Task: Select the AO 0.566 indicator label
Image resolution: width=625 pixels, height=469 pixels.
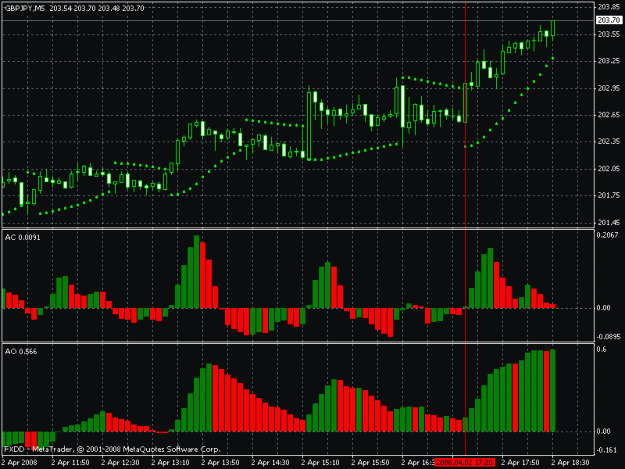Action: 21,351
